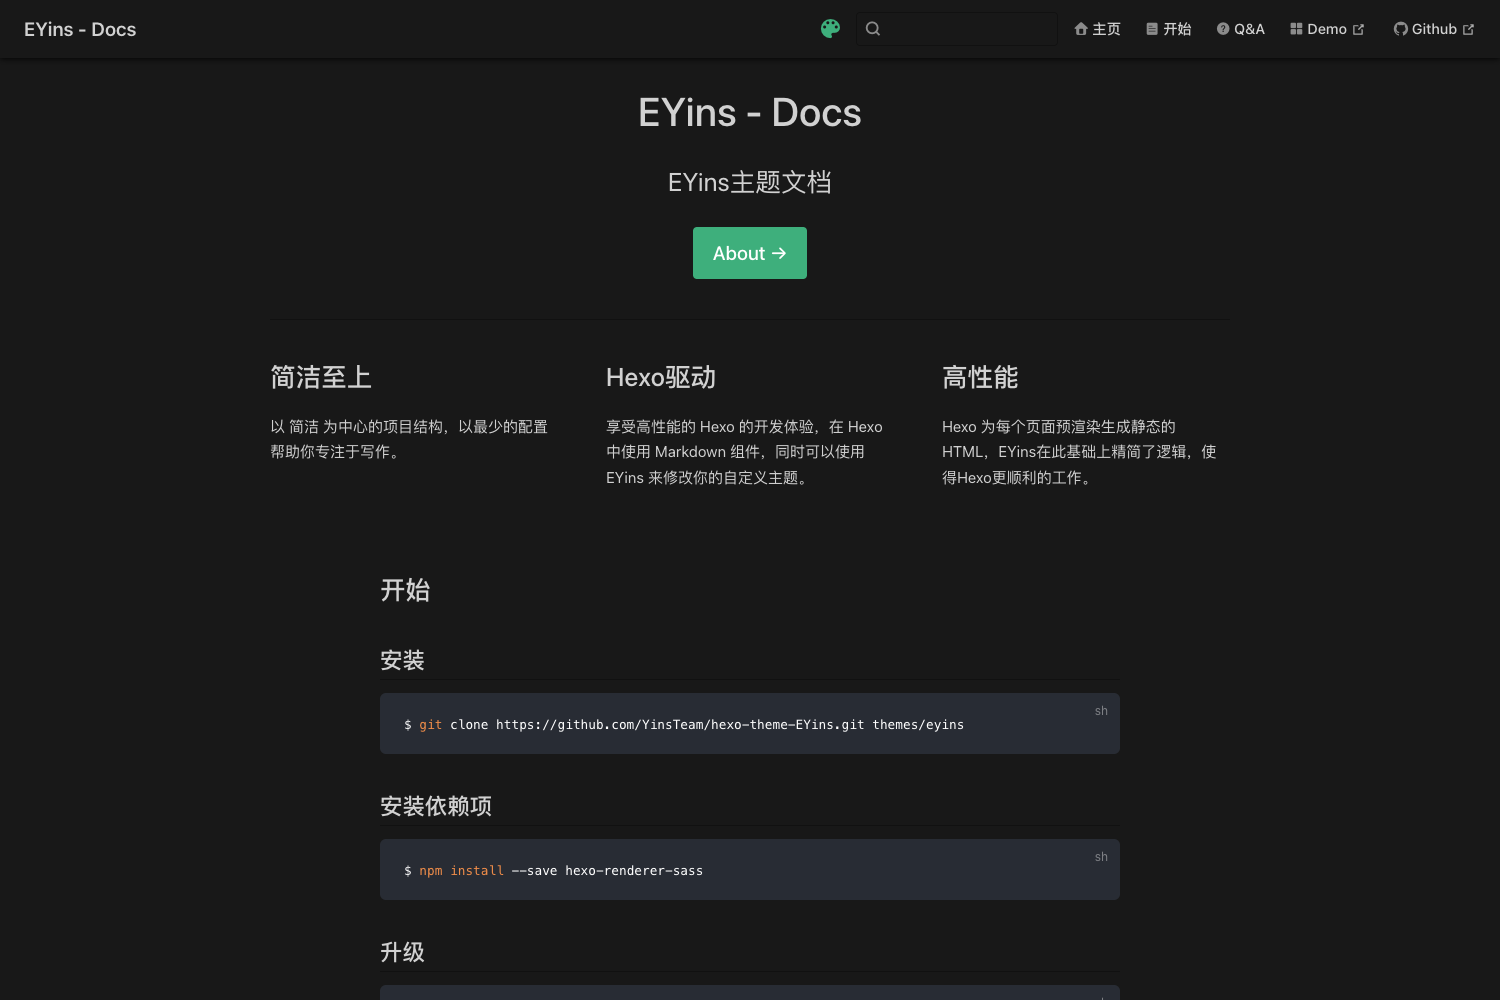Viewport: 1500px width, 1000px height.
Task: Click the 简洁至上 feature heading
Action: point(321,377)
